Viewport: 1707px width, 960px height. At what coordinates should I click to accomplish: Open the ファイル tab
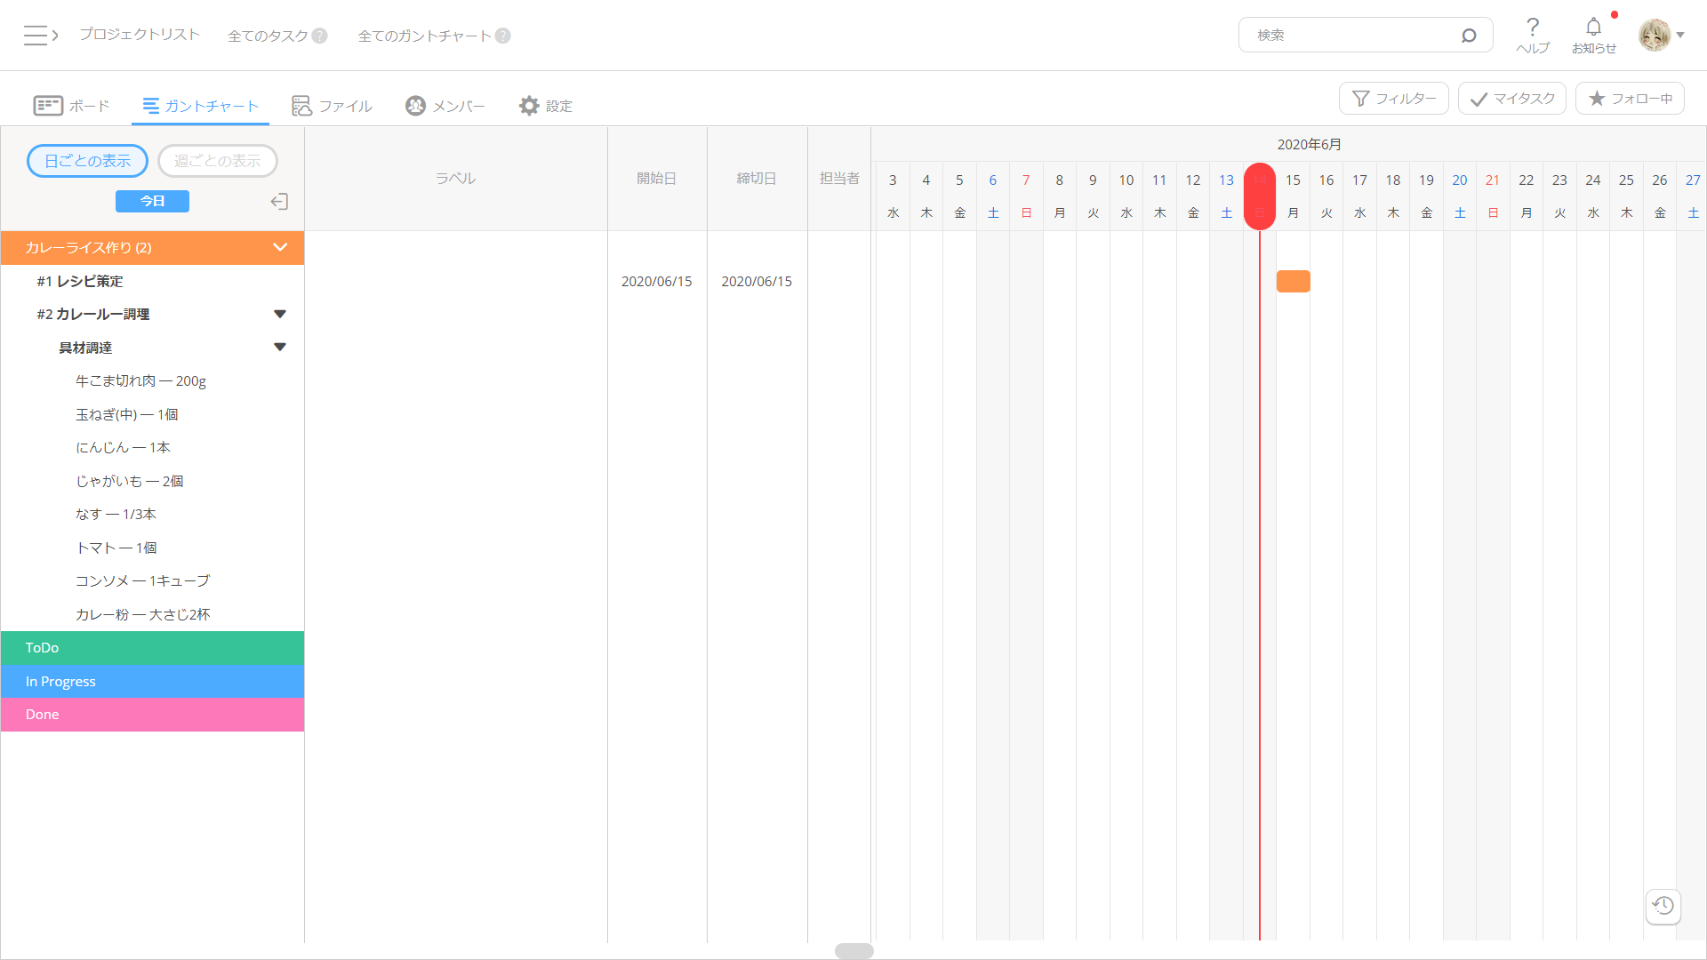pos(332,106)
